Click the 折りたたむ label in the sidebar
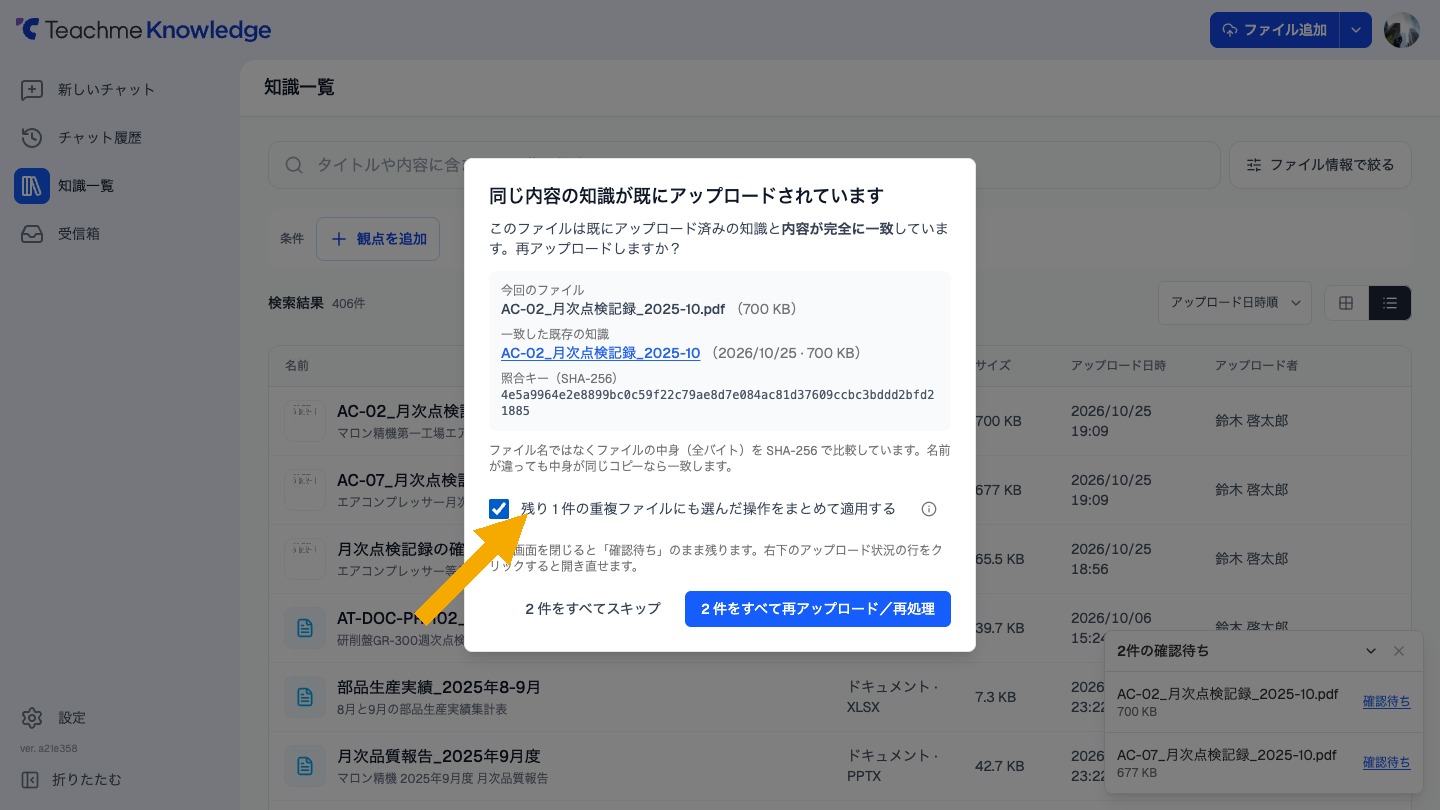The image size is (1440, 810). click(87, 780)
